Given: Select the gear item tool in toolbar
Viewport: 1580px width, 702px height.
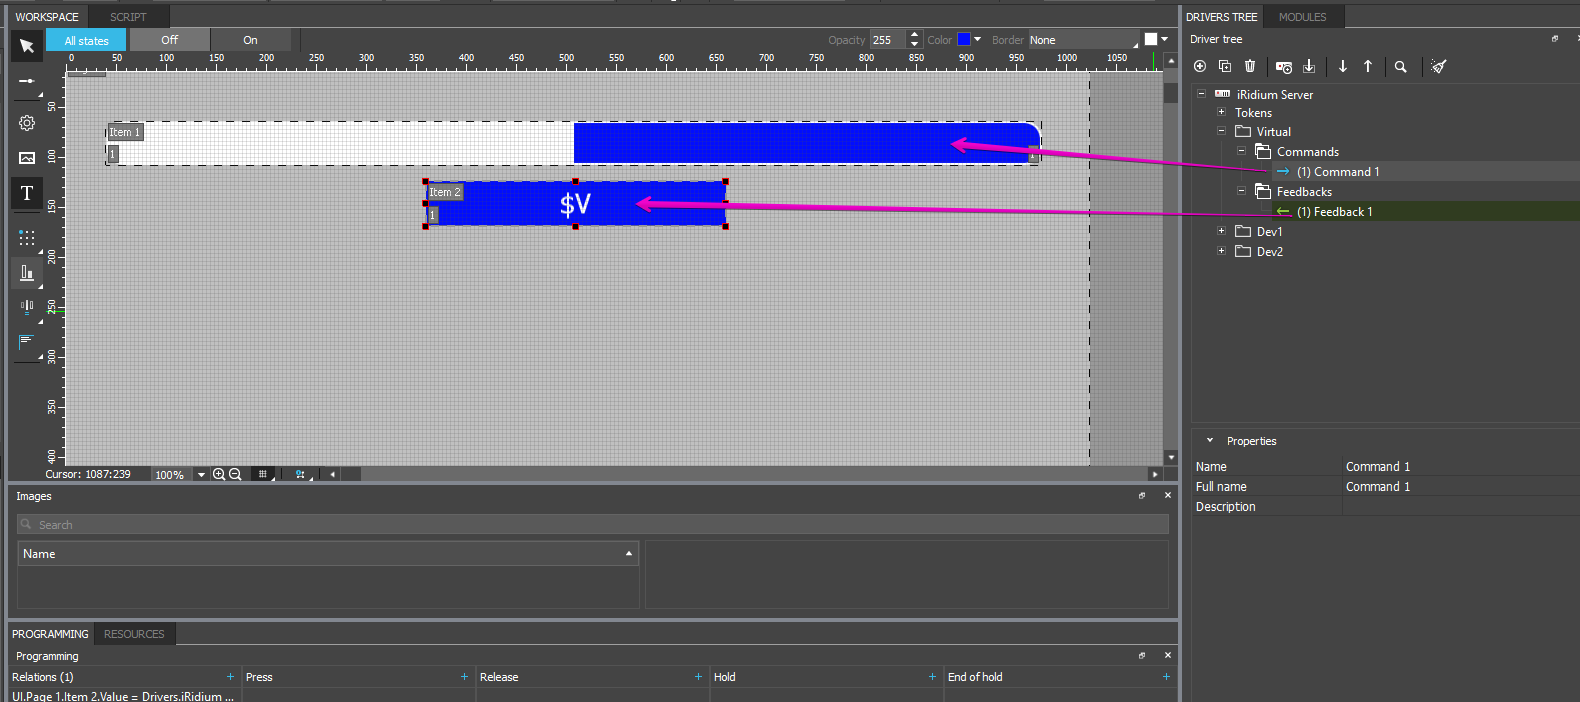Looking at the screenshot, I should tap(27, 123).
